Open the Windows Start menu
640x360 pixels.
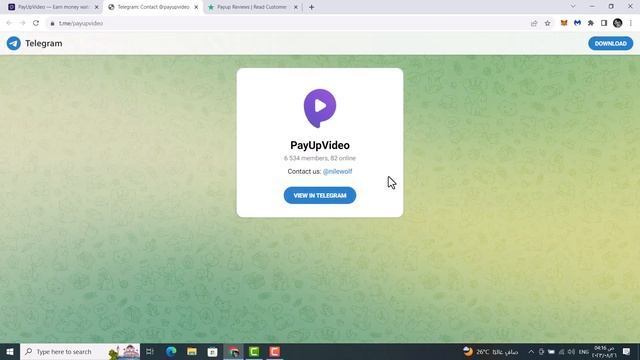tap(10, 351)
